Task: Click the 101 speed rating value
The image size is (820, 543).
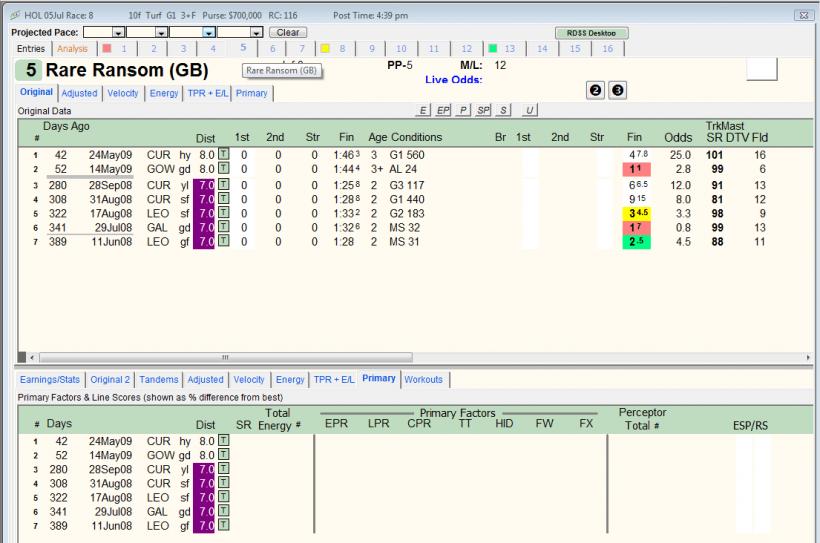Action: tap(714, 155)
